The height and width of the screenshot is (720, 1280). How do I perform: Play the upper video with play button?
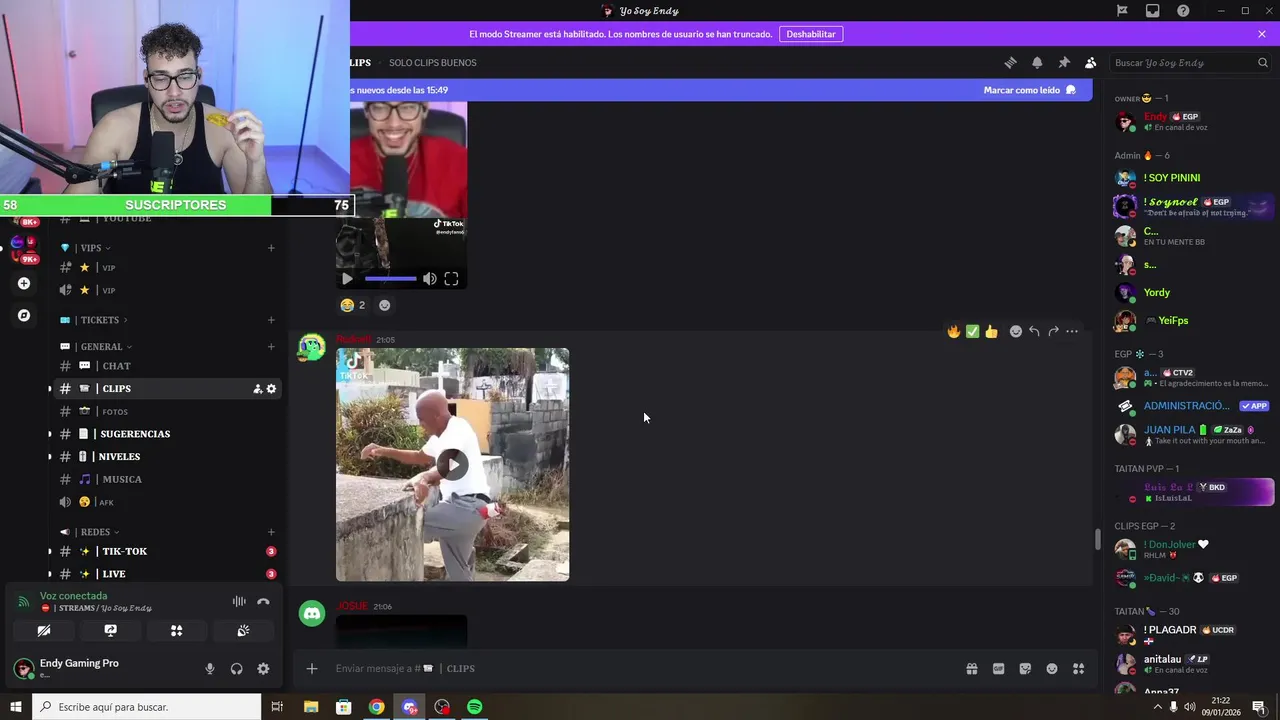(x=347, y=279)
